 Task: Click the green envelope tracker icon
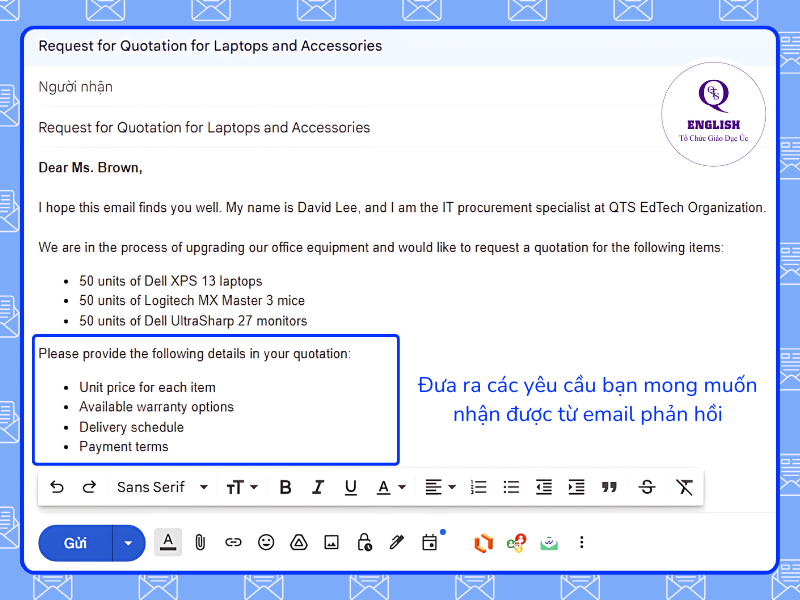tap(549, 543)
